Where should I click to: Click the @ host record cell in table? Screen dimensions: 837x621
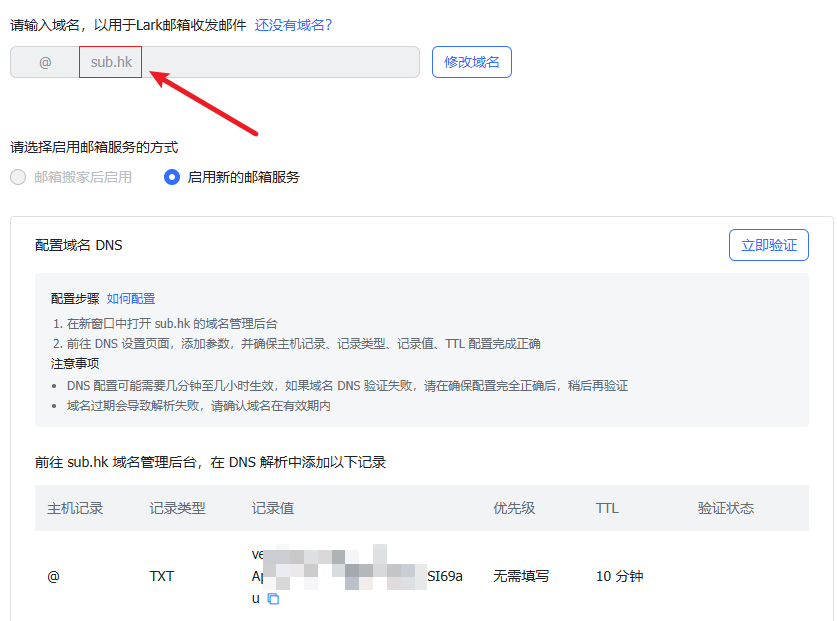pos(53,576)
